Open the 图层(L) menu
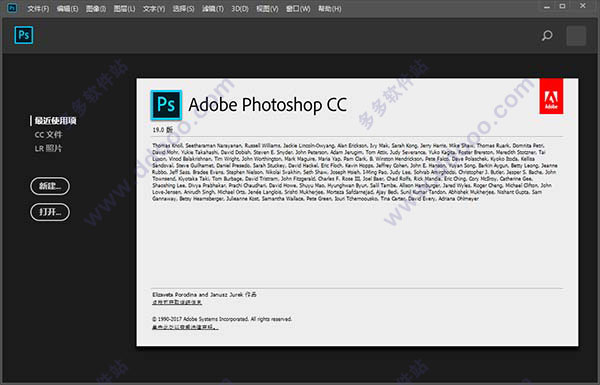This screenshot has width=600, height=385. click(x=124, y=8)
